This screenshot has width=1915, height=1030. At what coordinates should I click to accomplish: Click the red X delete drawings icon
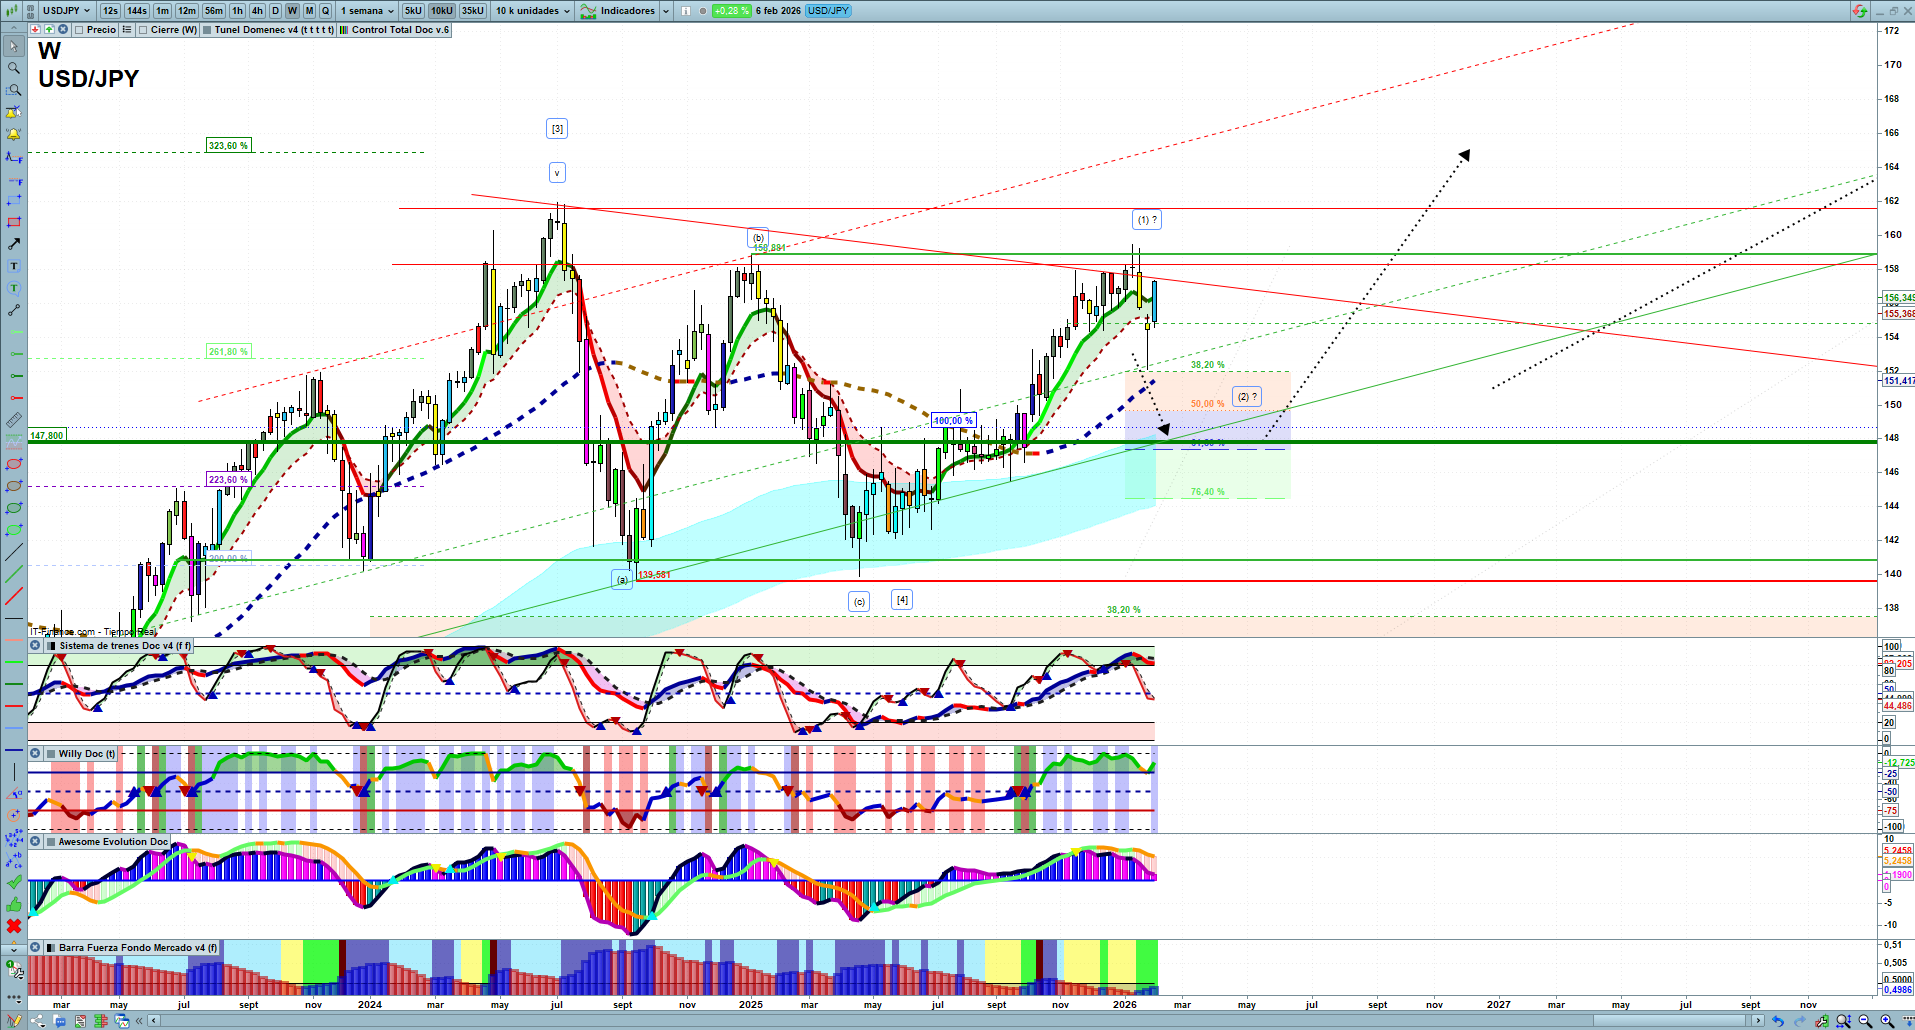14,926
